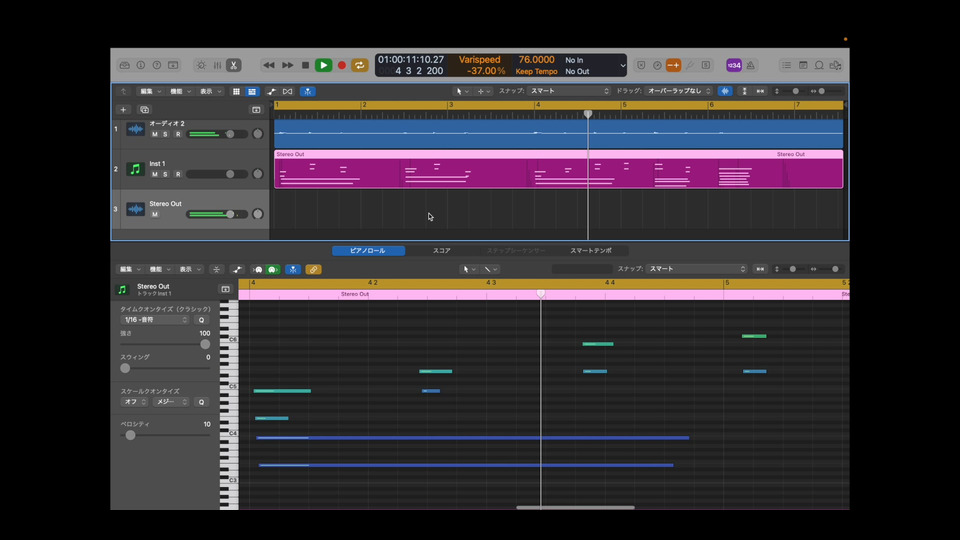
Task: Start playback with the green Play button
Action: (x=323, y=65)
